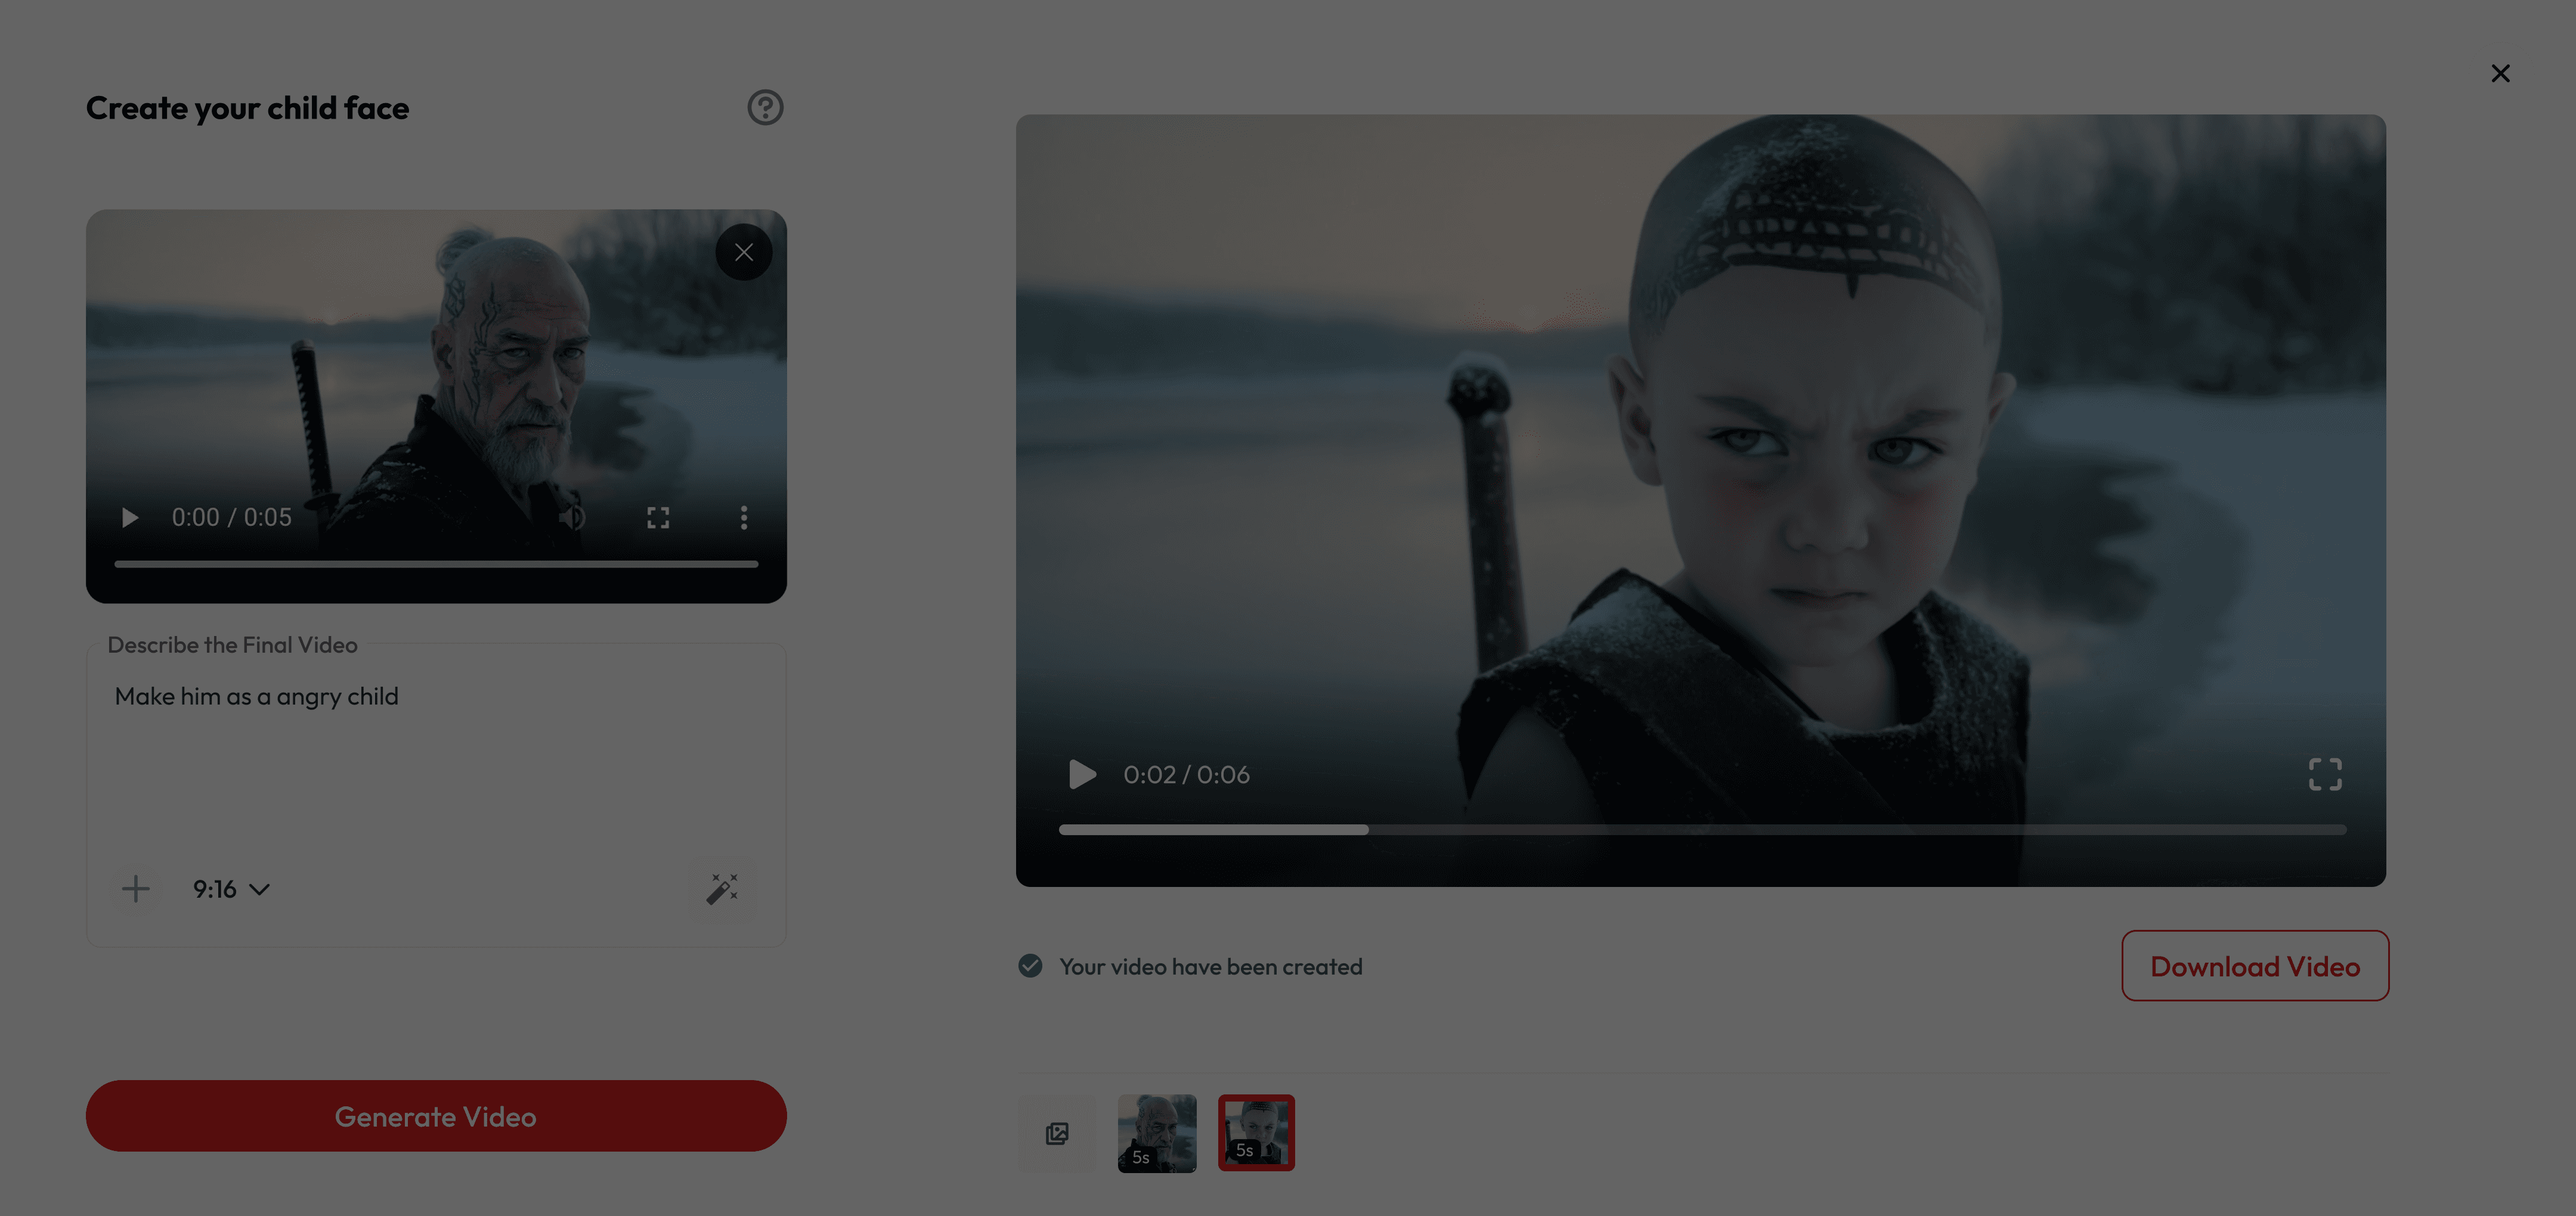Viewport: 2576px width, 1216px height.
Task: Play the generated child video
Action: 1082,774
